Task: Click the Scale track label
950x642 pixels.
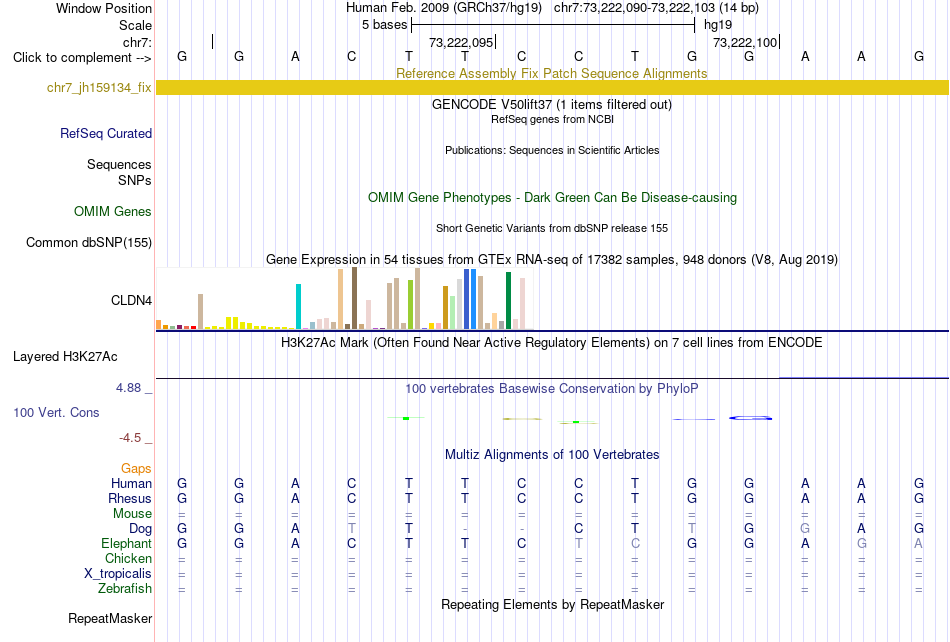Action: [x=135, y=25]
